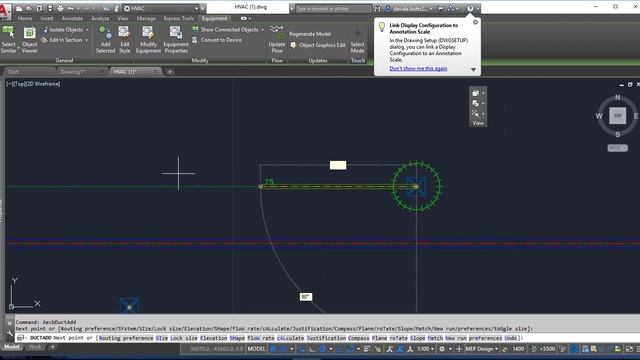Click the keyword search input field
The height and width of the screenshot is (360, 640).
[333, 9]
